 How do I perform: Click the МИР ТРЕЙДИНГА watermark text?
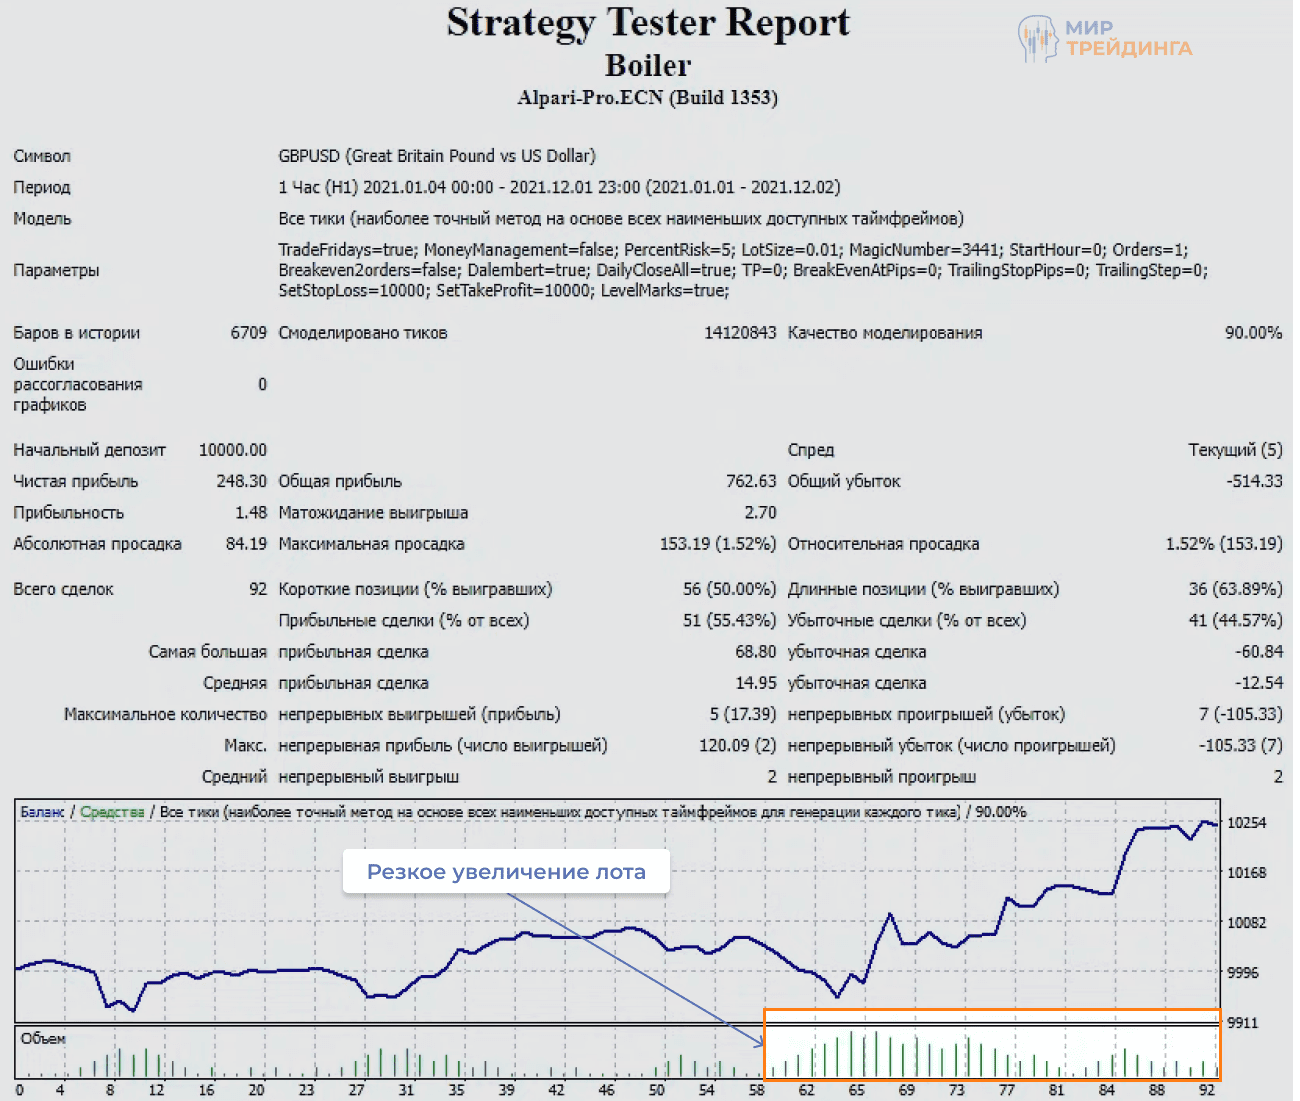point(1128,38)
